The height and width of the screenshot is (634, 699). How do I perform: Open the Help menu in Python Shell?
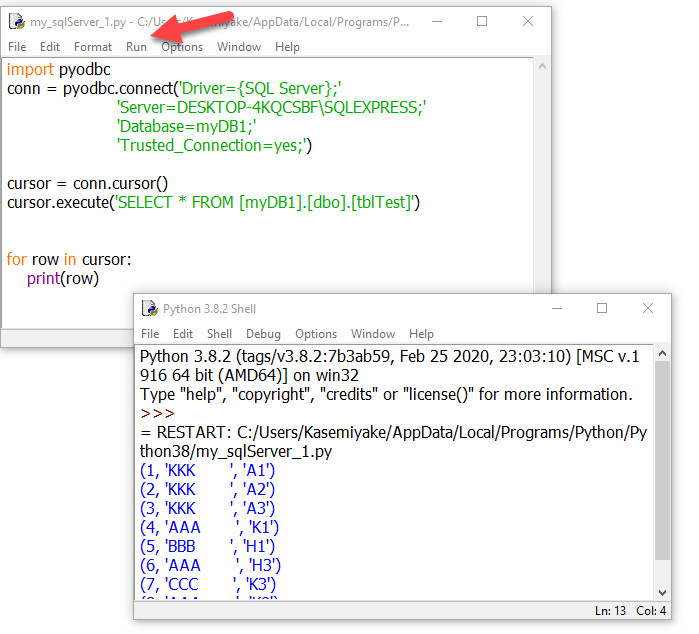pyautogui.click(x=421, y=334)
